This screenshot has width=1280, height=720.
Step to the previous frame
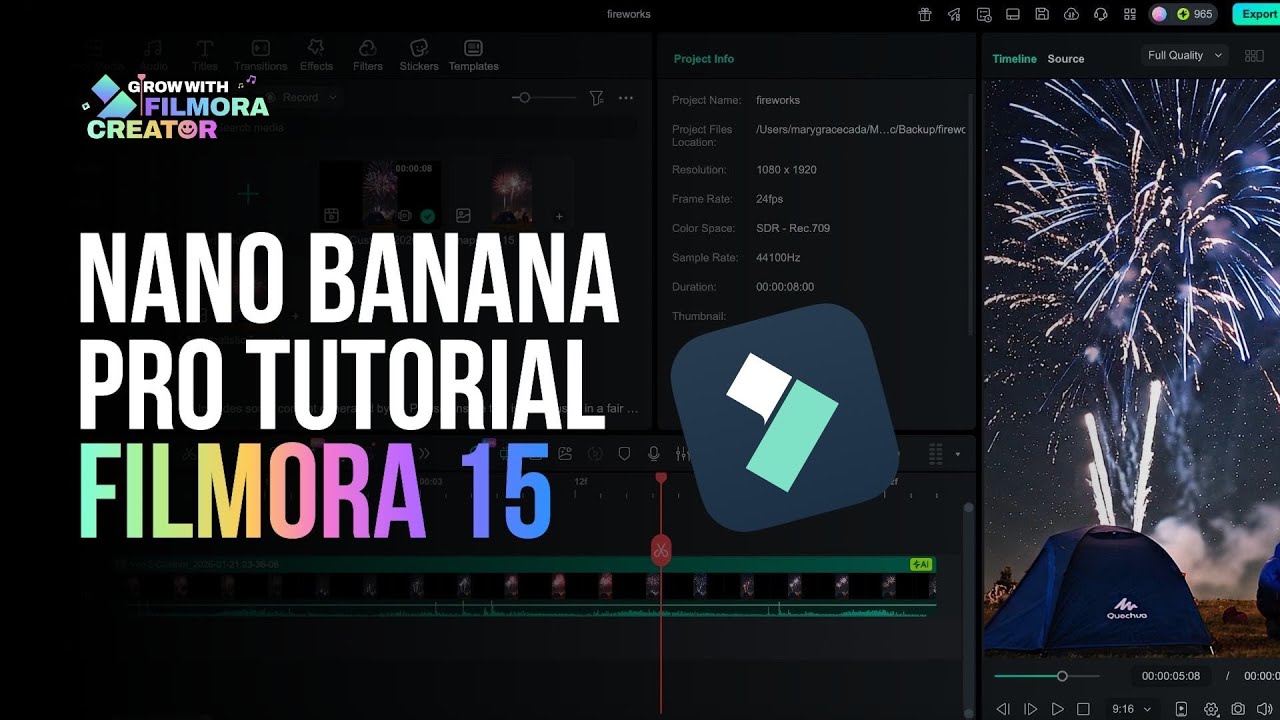coord(1002,709)
